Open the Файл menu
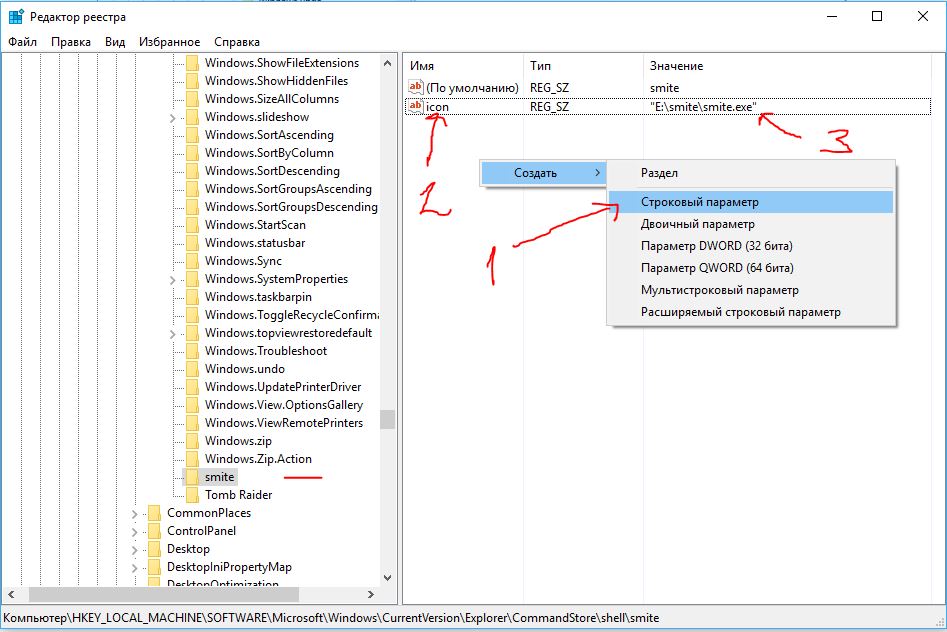 pos(22,42)
